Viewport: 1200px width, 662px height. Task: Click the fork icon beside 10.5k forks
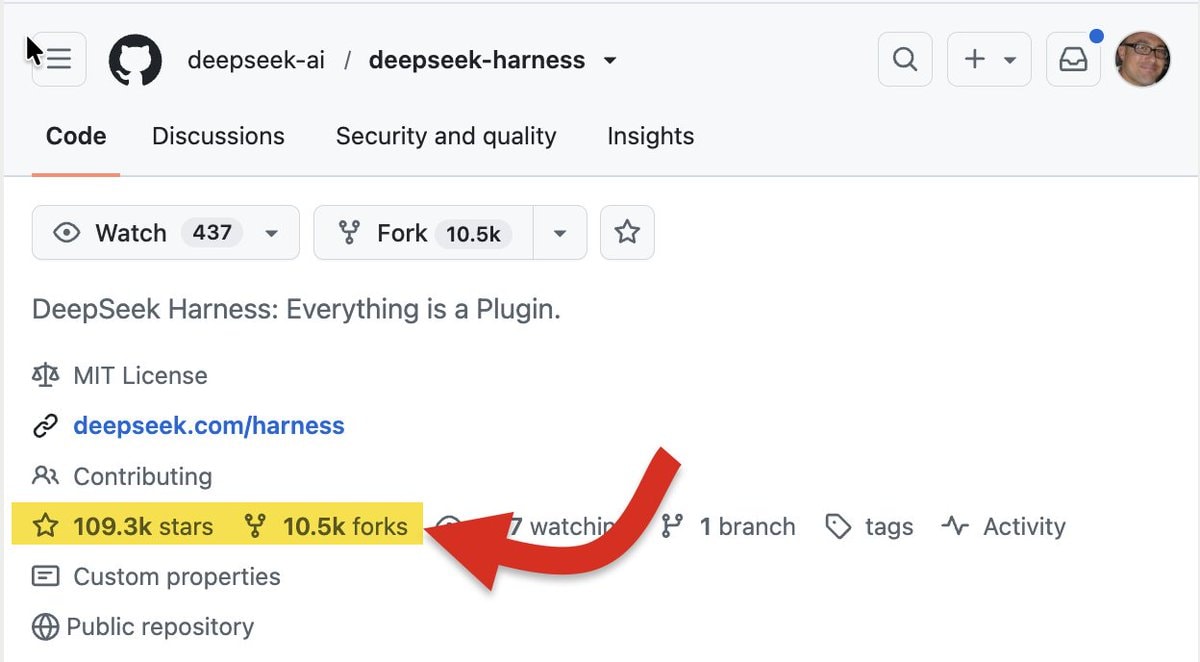click(255, 526)
